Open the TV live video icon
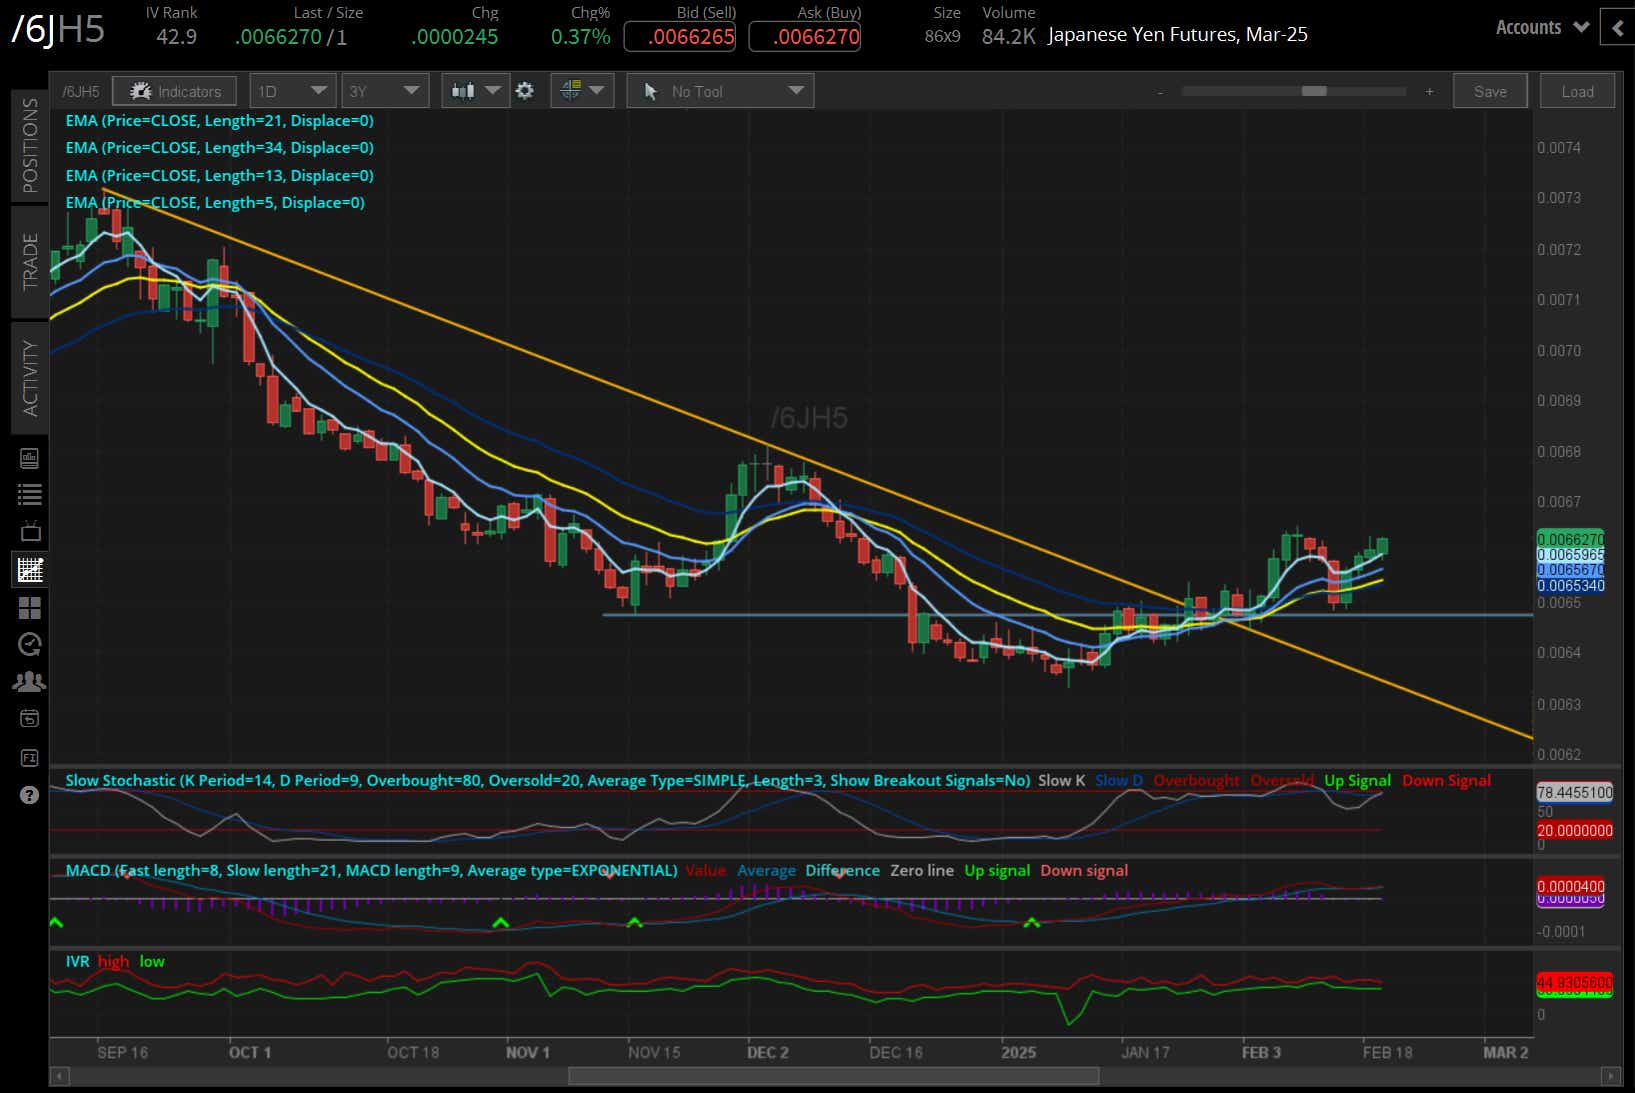Image resolution: width=1635 pixels, height=1093 pixels. pyautogui.click(x=29, y=531)
